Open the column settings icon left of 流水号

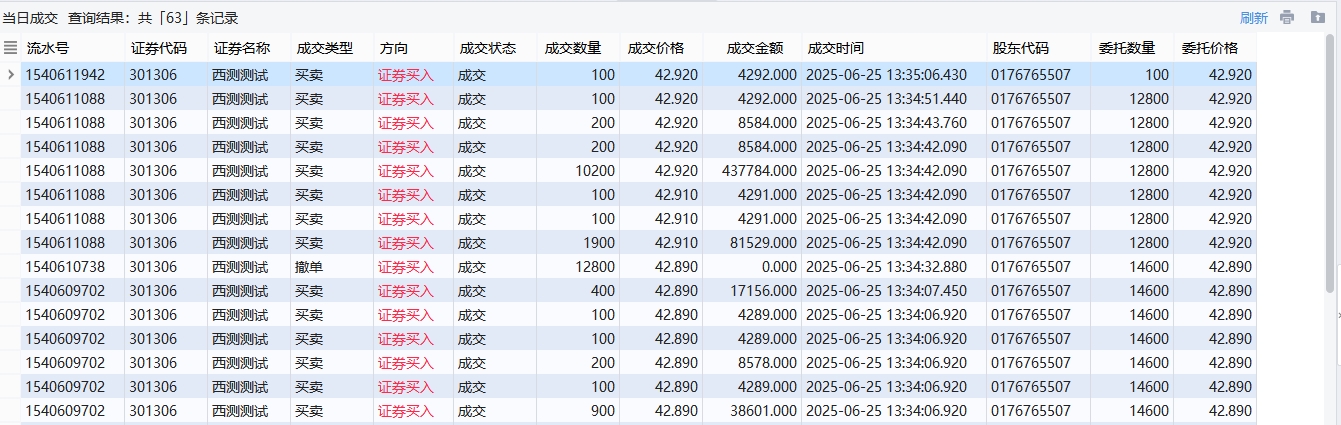pos(11,47)
